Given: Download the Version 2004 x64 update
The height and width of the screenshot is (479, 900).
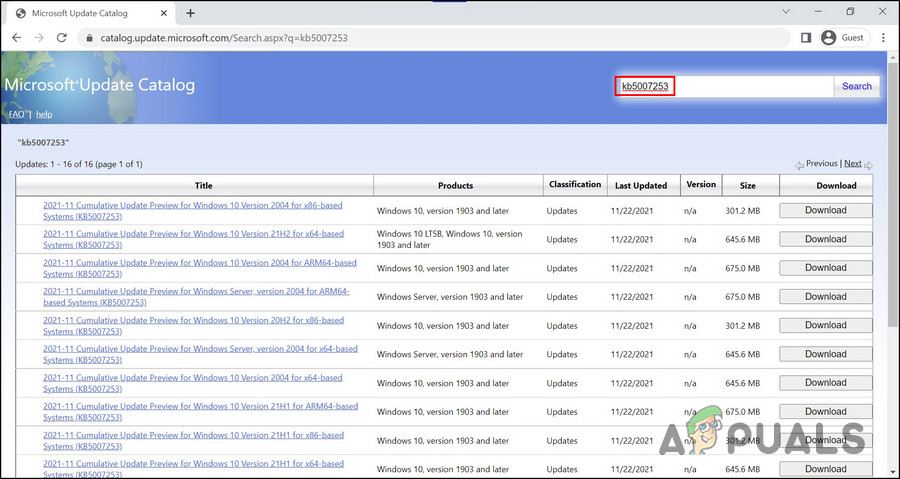Looking at the screenshot, I should pyautogui.click(x=825, y=383).
